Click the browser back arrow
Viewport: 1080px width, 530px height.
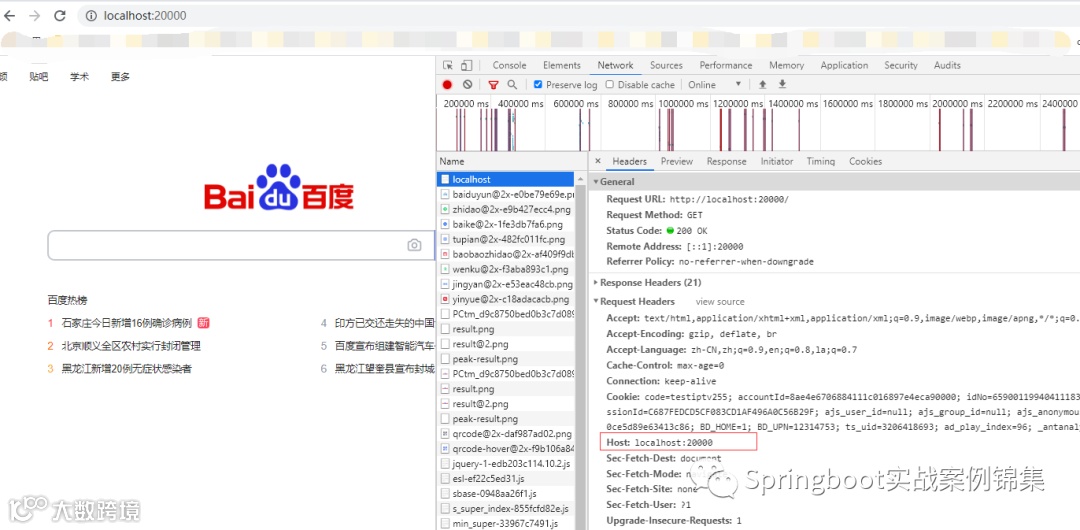(x=10, y=16)
